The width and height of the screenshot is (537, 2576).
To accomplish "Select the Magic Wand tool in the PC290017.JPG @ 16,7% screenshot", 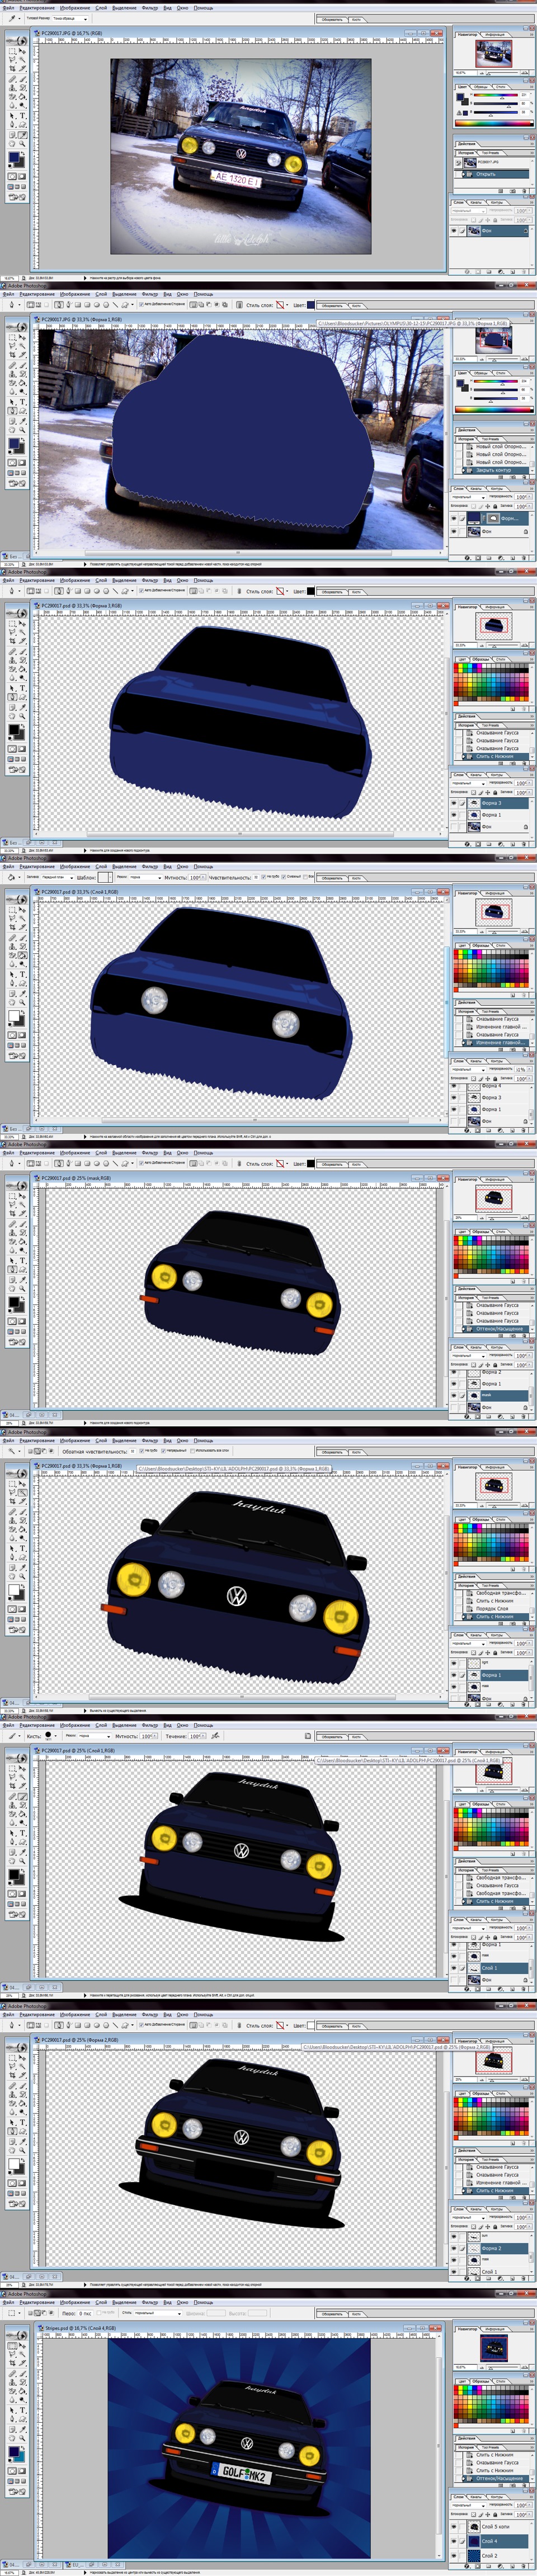I will pyautogui.click(x=22, y=60).
